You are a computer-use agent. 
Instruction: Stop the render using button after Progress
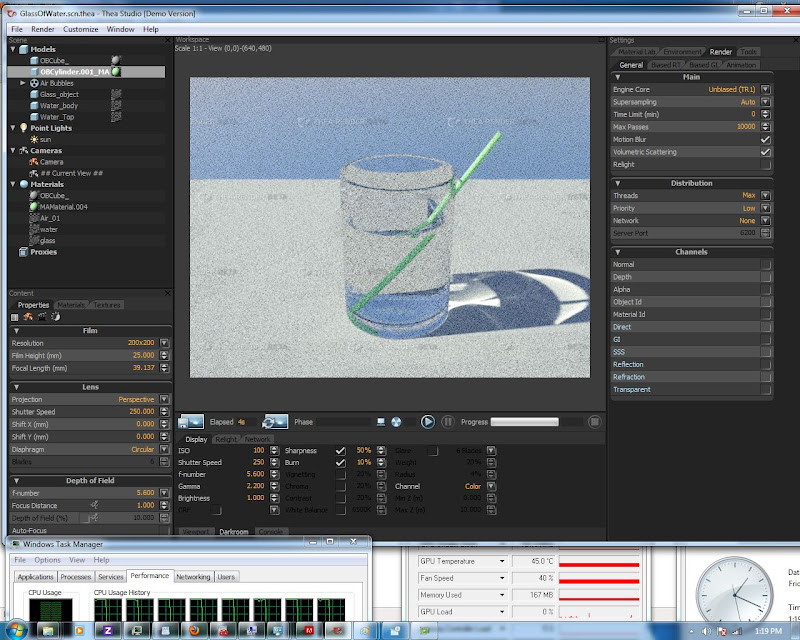coord(597,422)
